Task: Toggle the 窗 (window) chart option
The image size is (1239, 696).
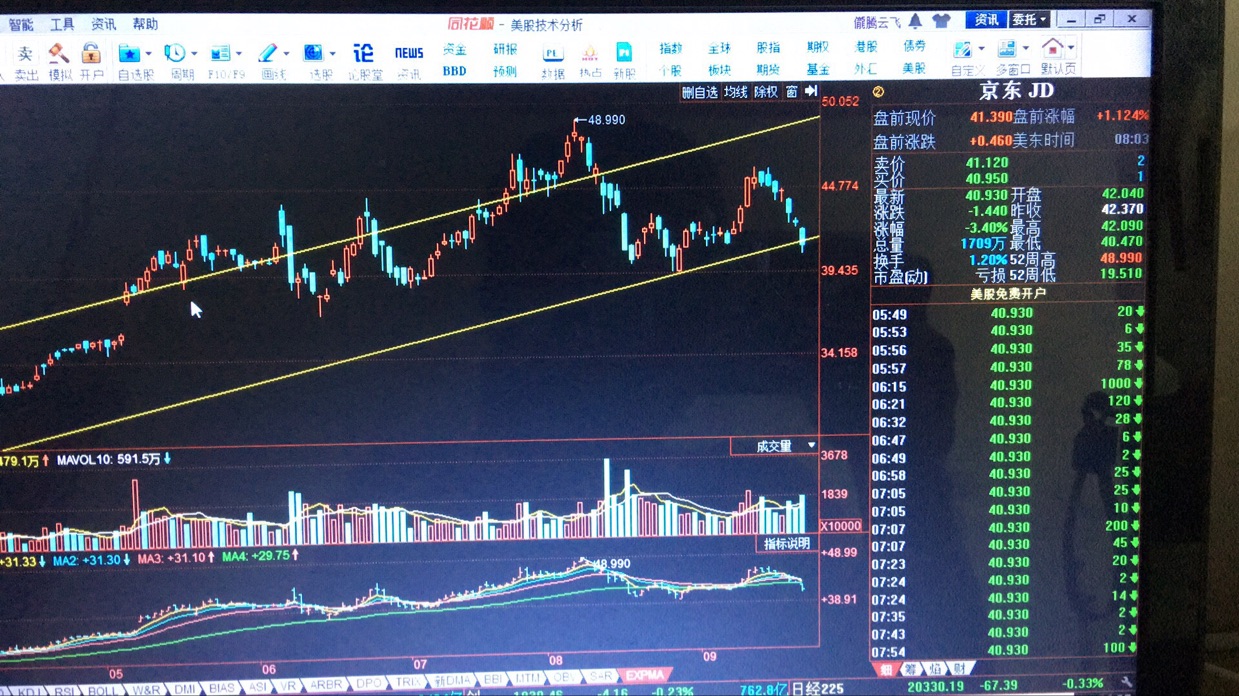Action: click(x=792, y=92)
